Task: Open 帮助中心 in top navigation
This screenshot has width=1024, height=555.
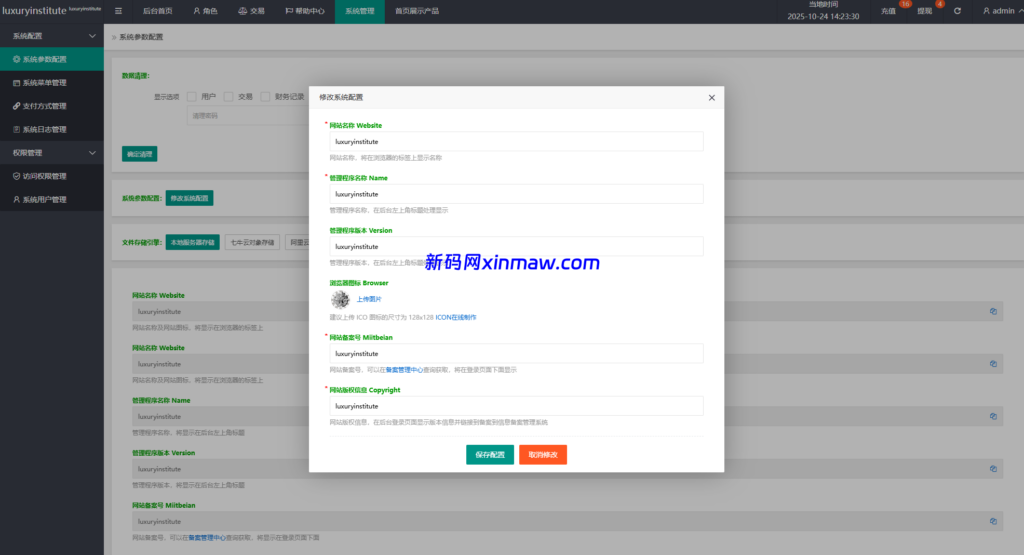Action: click(305, 11)
